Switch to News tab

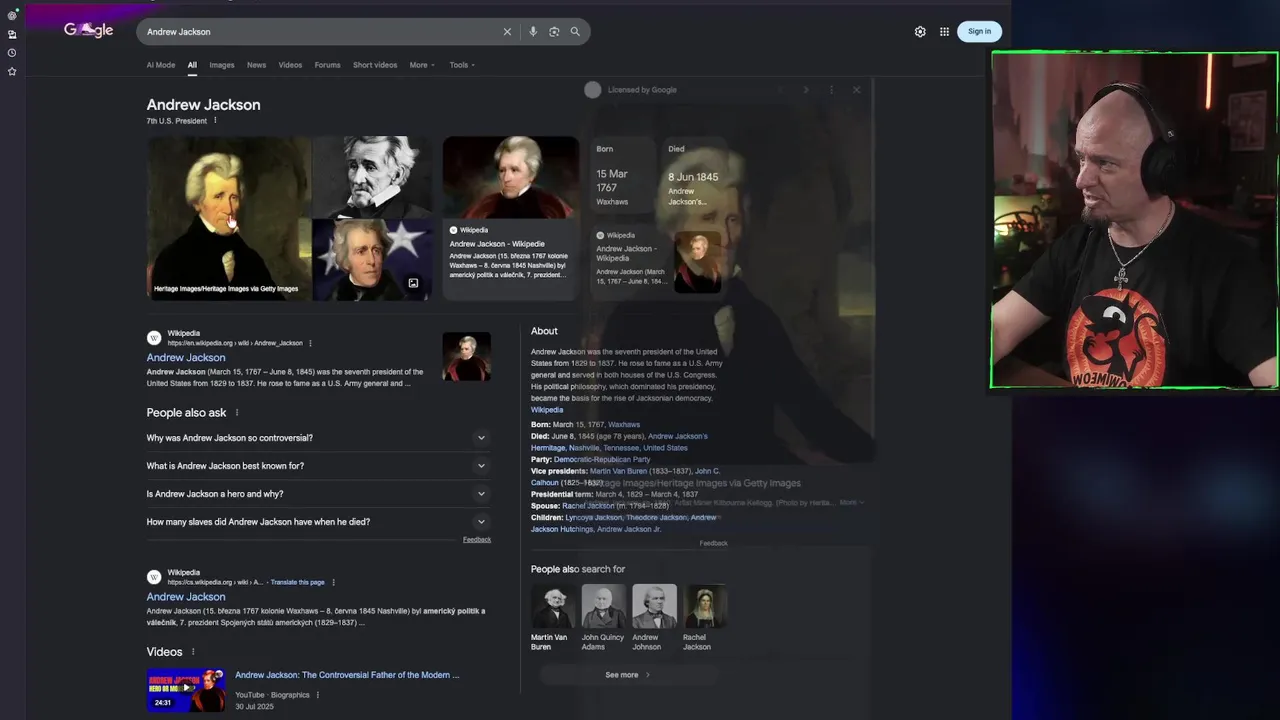pyautogui.click(x=257, y=65)
